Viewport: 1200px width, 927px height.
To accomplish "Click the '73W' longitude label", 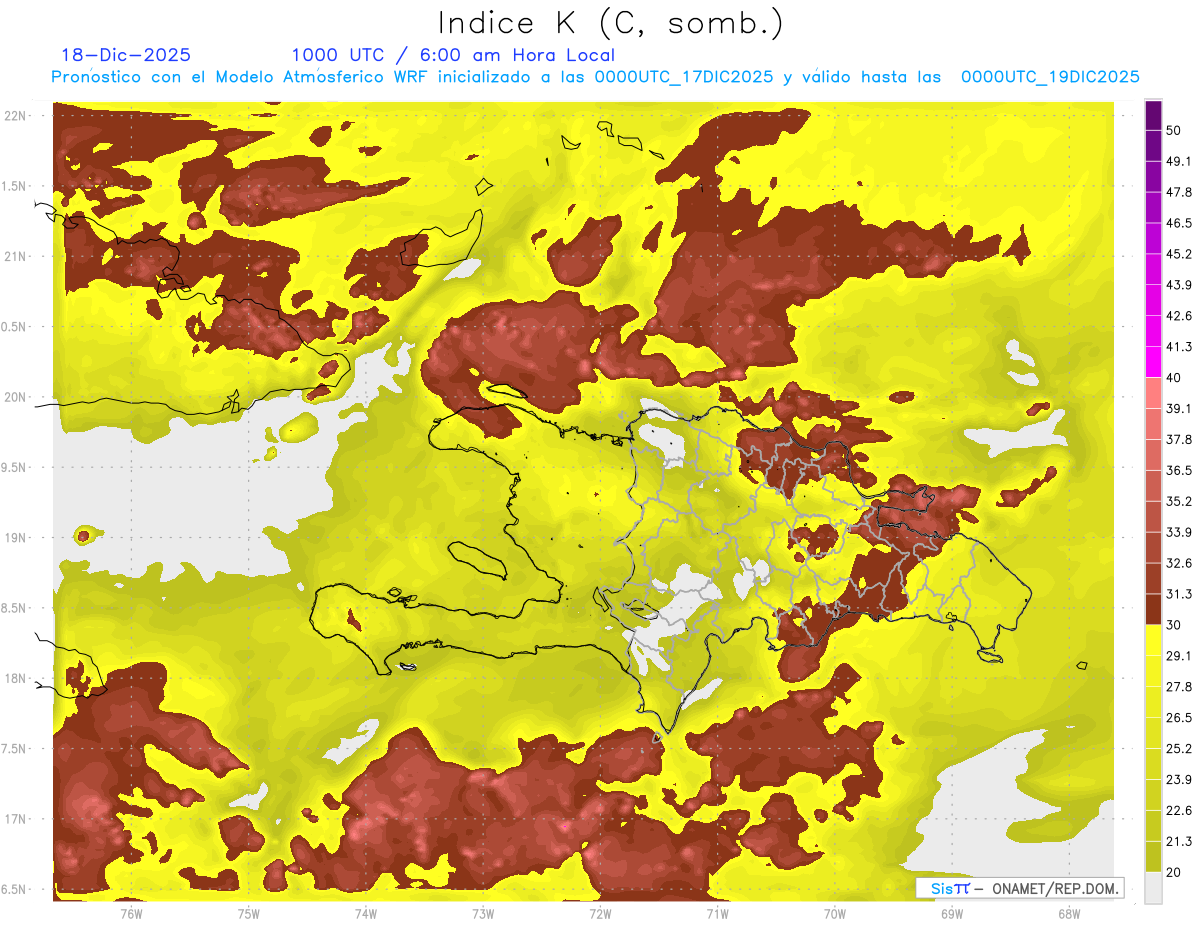I will coord(483,914).
